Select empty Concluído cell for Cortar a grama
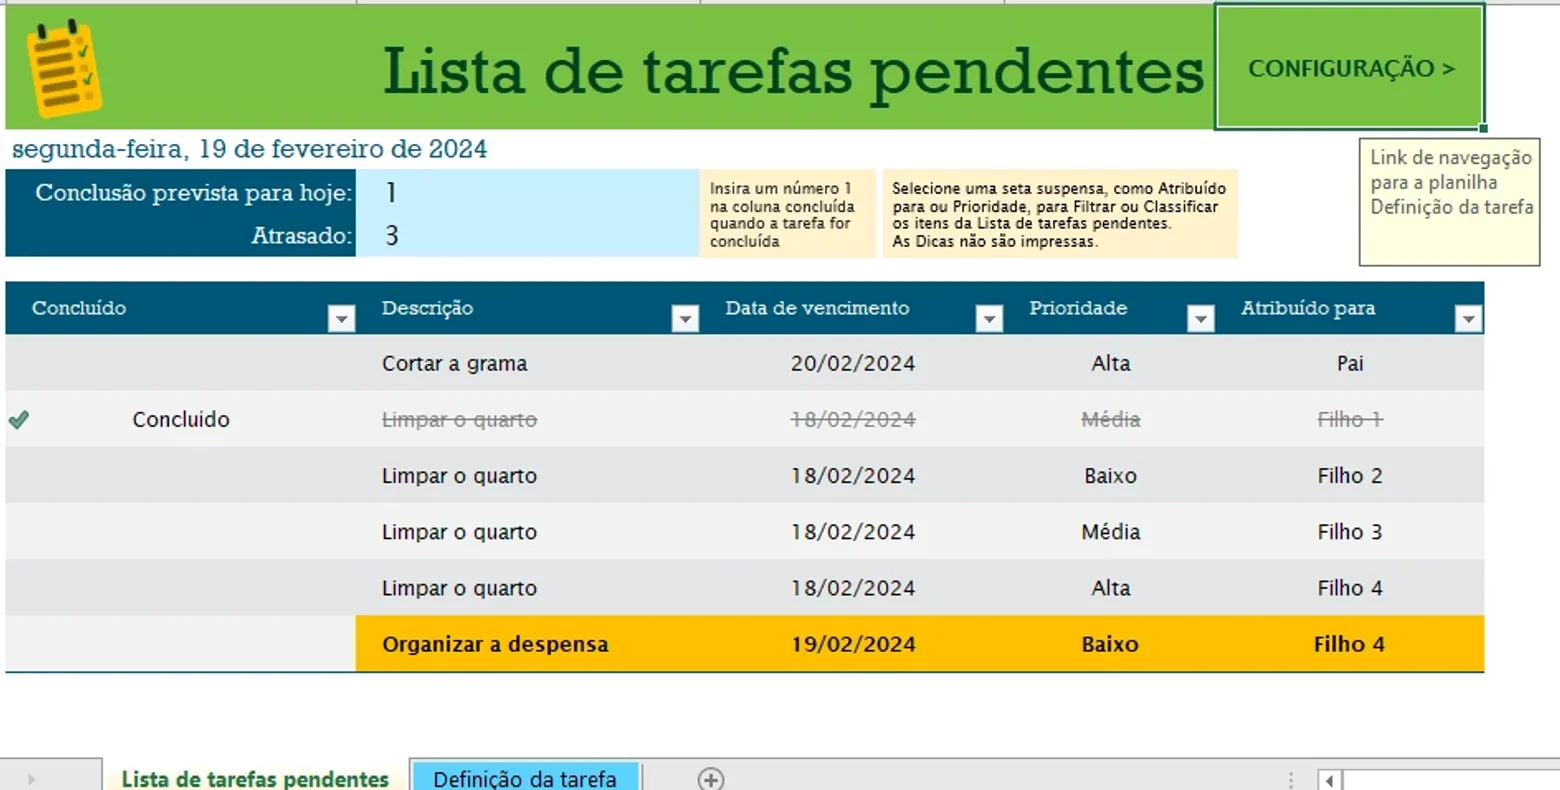 [181, 363]
